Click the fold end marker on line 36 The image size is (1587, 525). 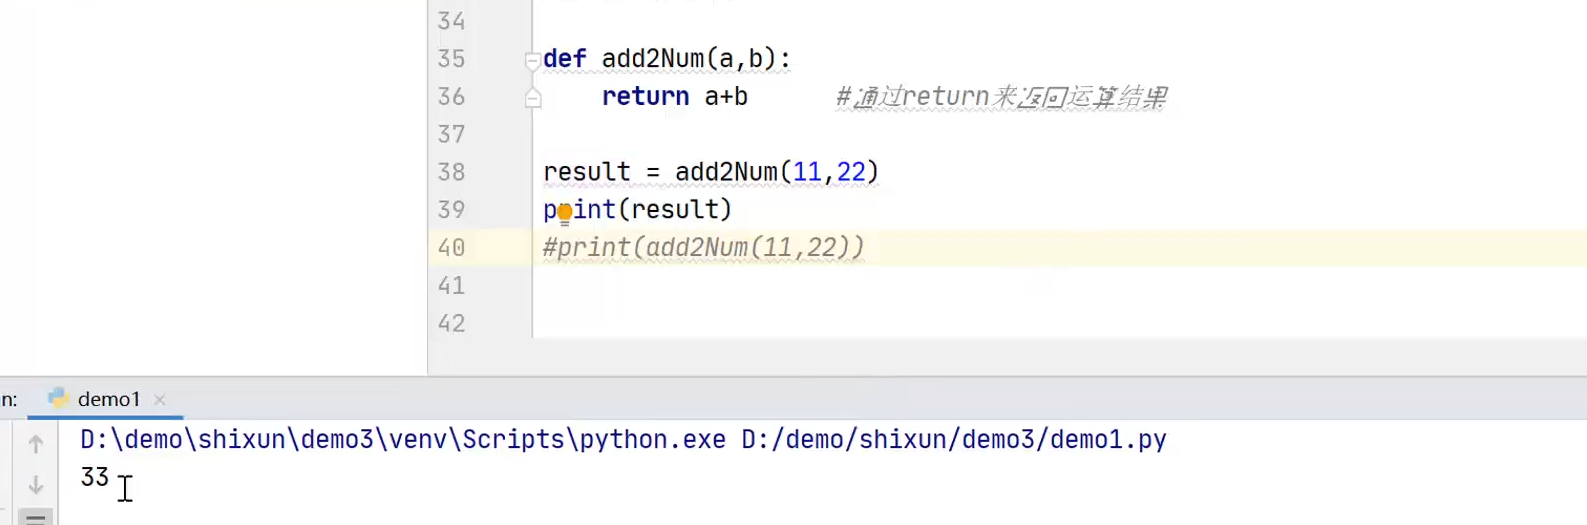(533, 97)
